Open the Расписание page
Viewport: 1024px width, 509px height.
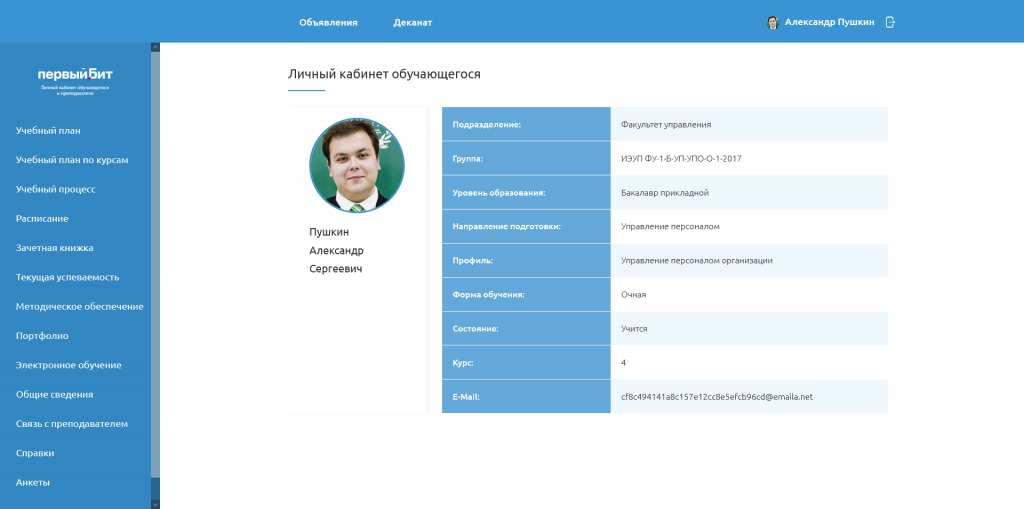(x=42, y=218)
